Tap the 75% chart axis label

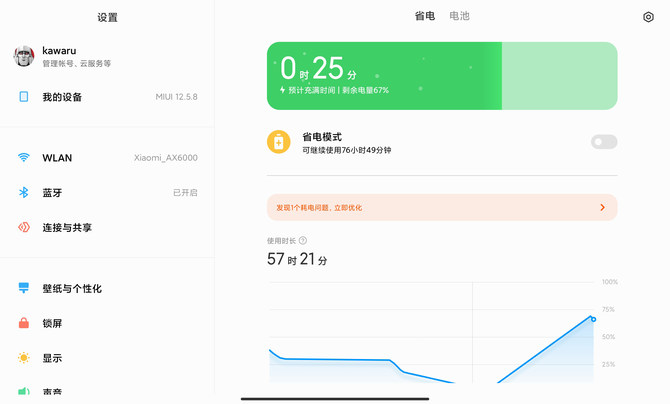(608, 309)
